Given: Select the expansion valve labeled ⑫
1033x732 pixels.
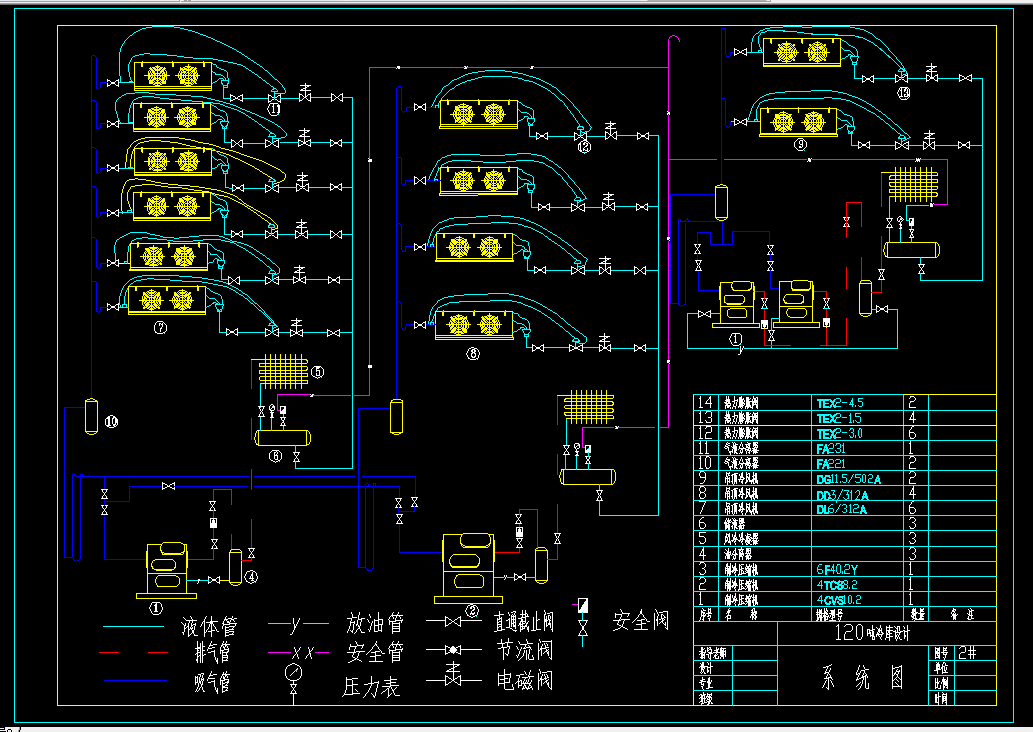Looking at the screenshot, I should click(580, 136).
